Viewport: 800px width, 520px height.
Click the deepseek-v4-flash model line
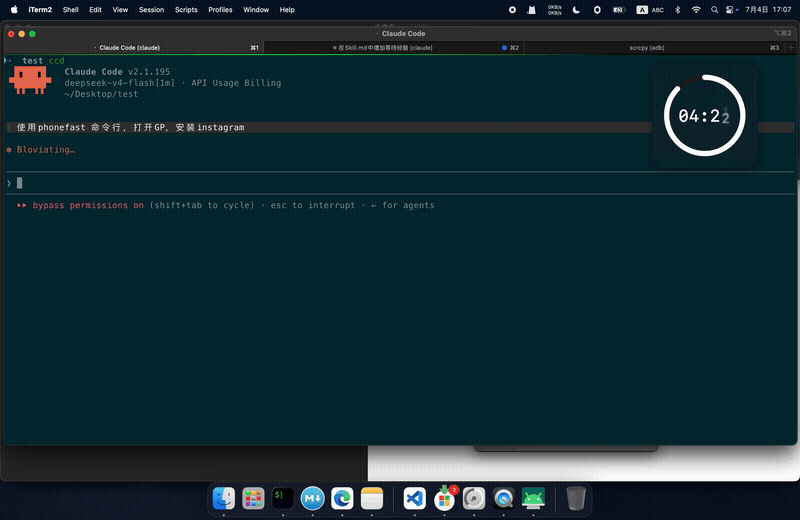pos(172,83)
